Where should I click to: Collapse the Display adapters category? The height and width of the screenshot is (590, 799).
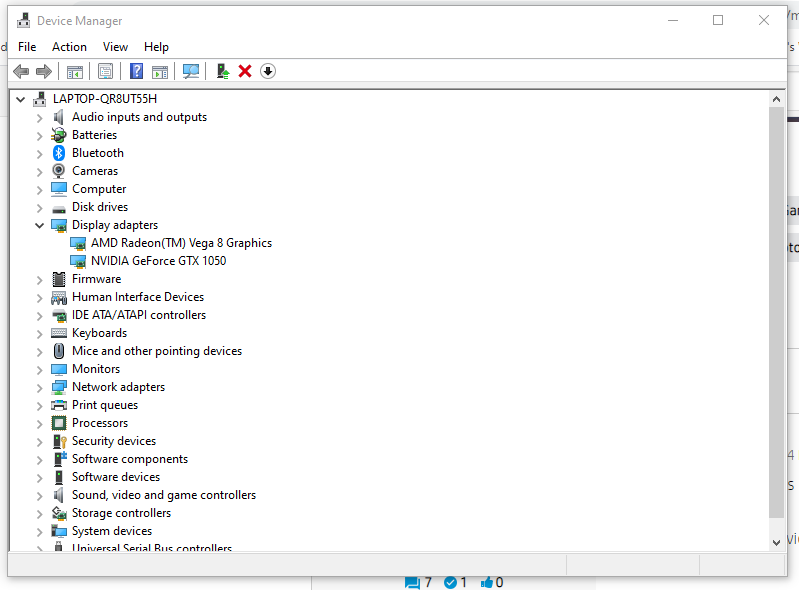(x=39, y=225)
